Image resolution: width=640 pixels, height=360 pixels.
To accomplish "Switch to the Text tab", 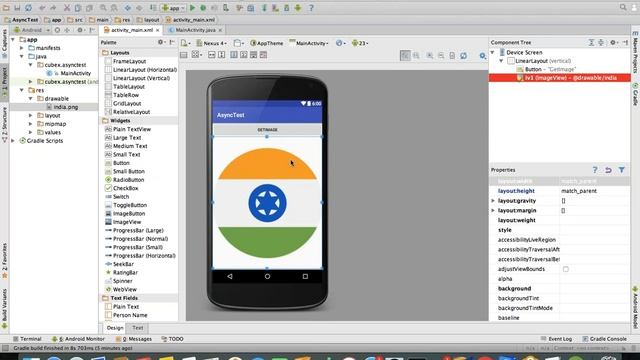I will (138, 328).
